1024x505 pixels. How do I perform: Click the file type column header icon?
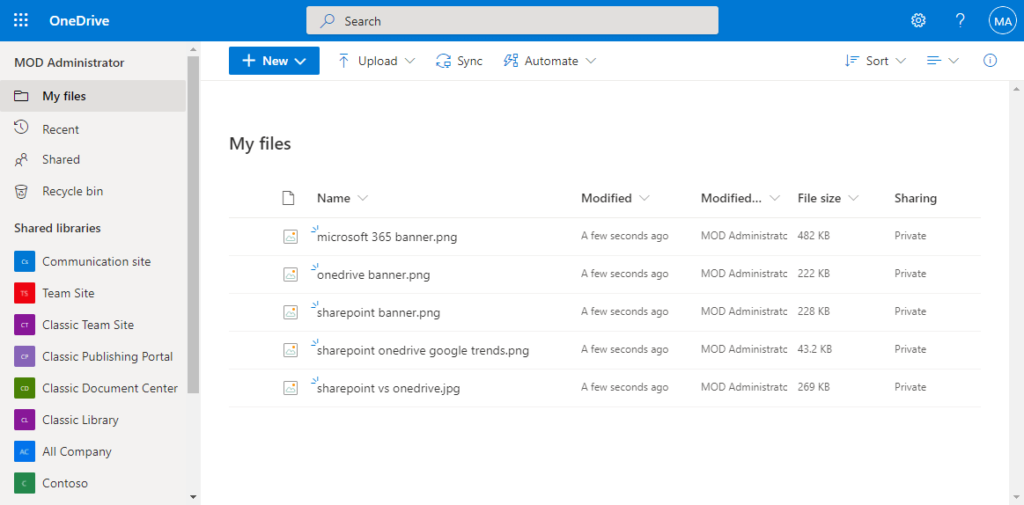pyautogui.click(x=288, y=199)
